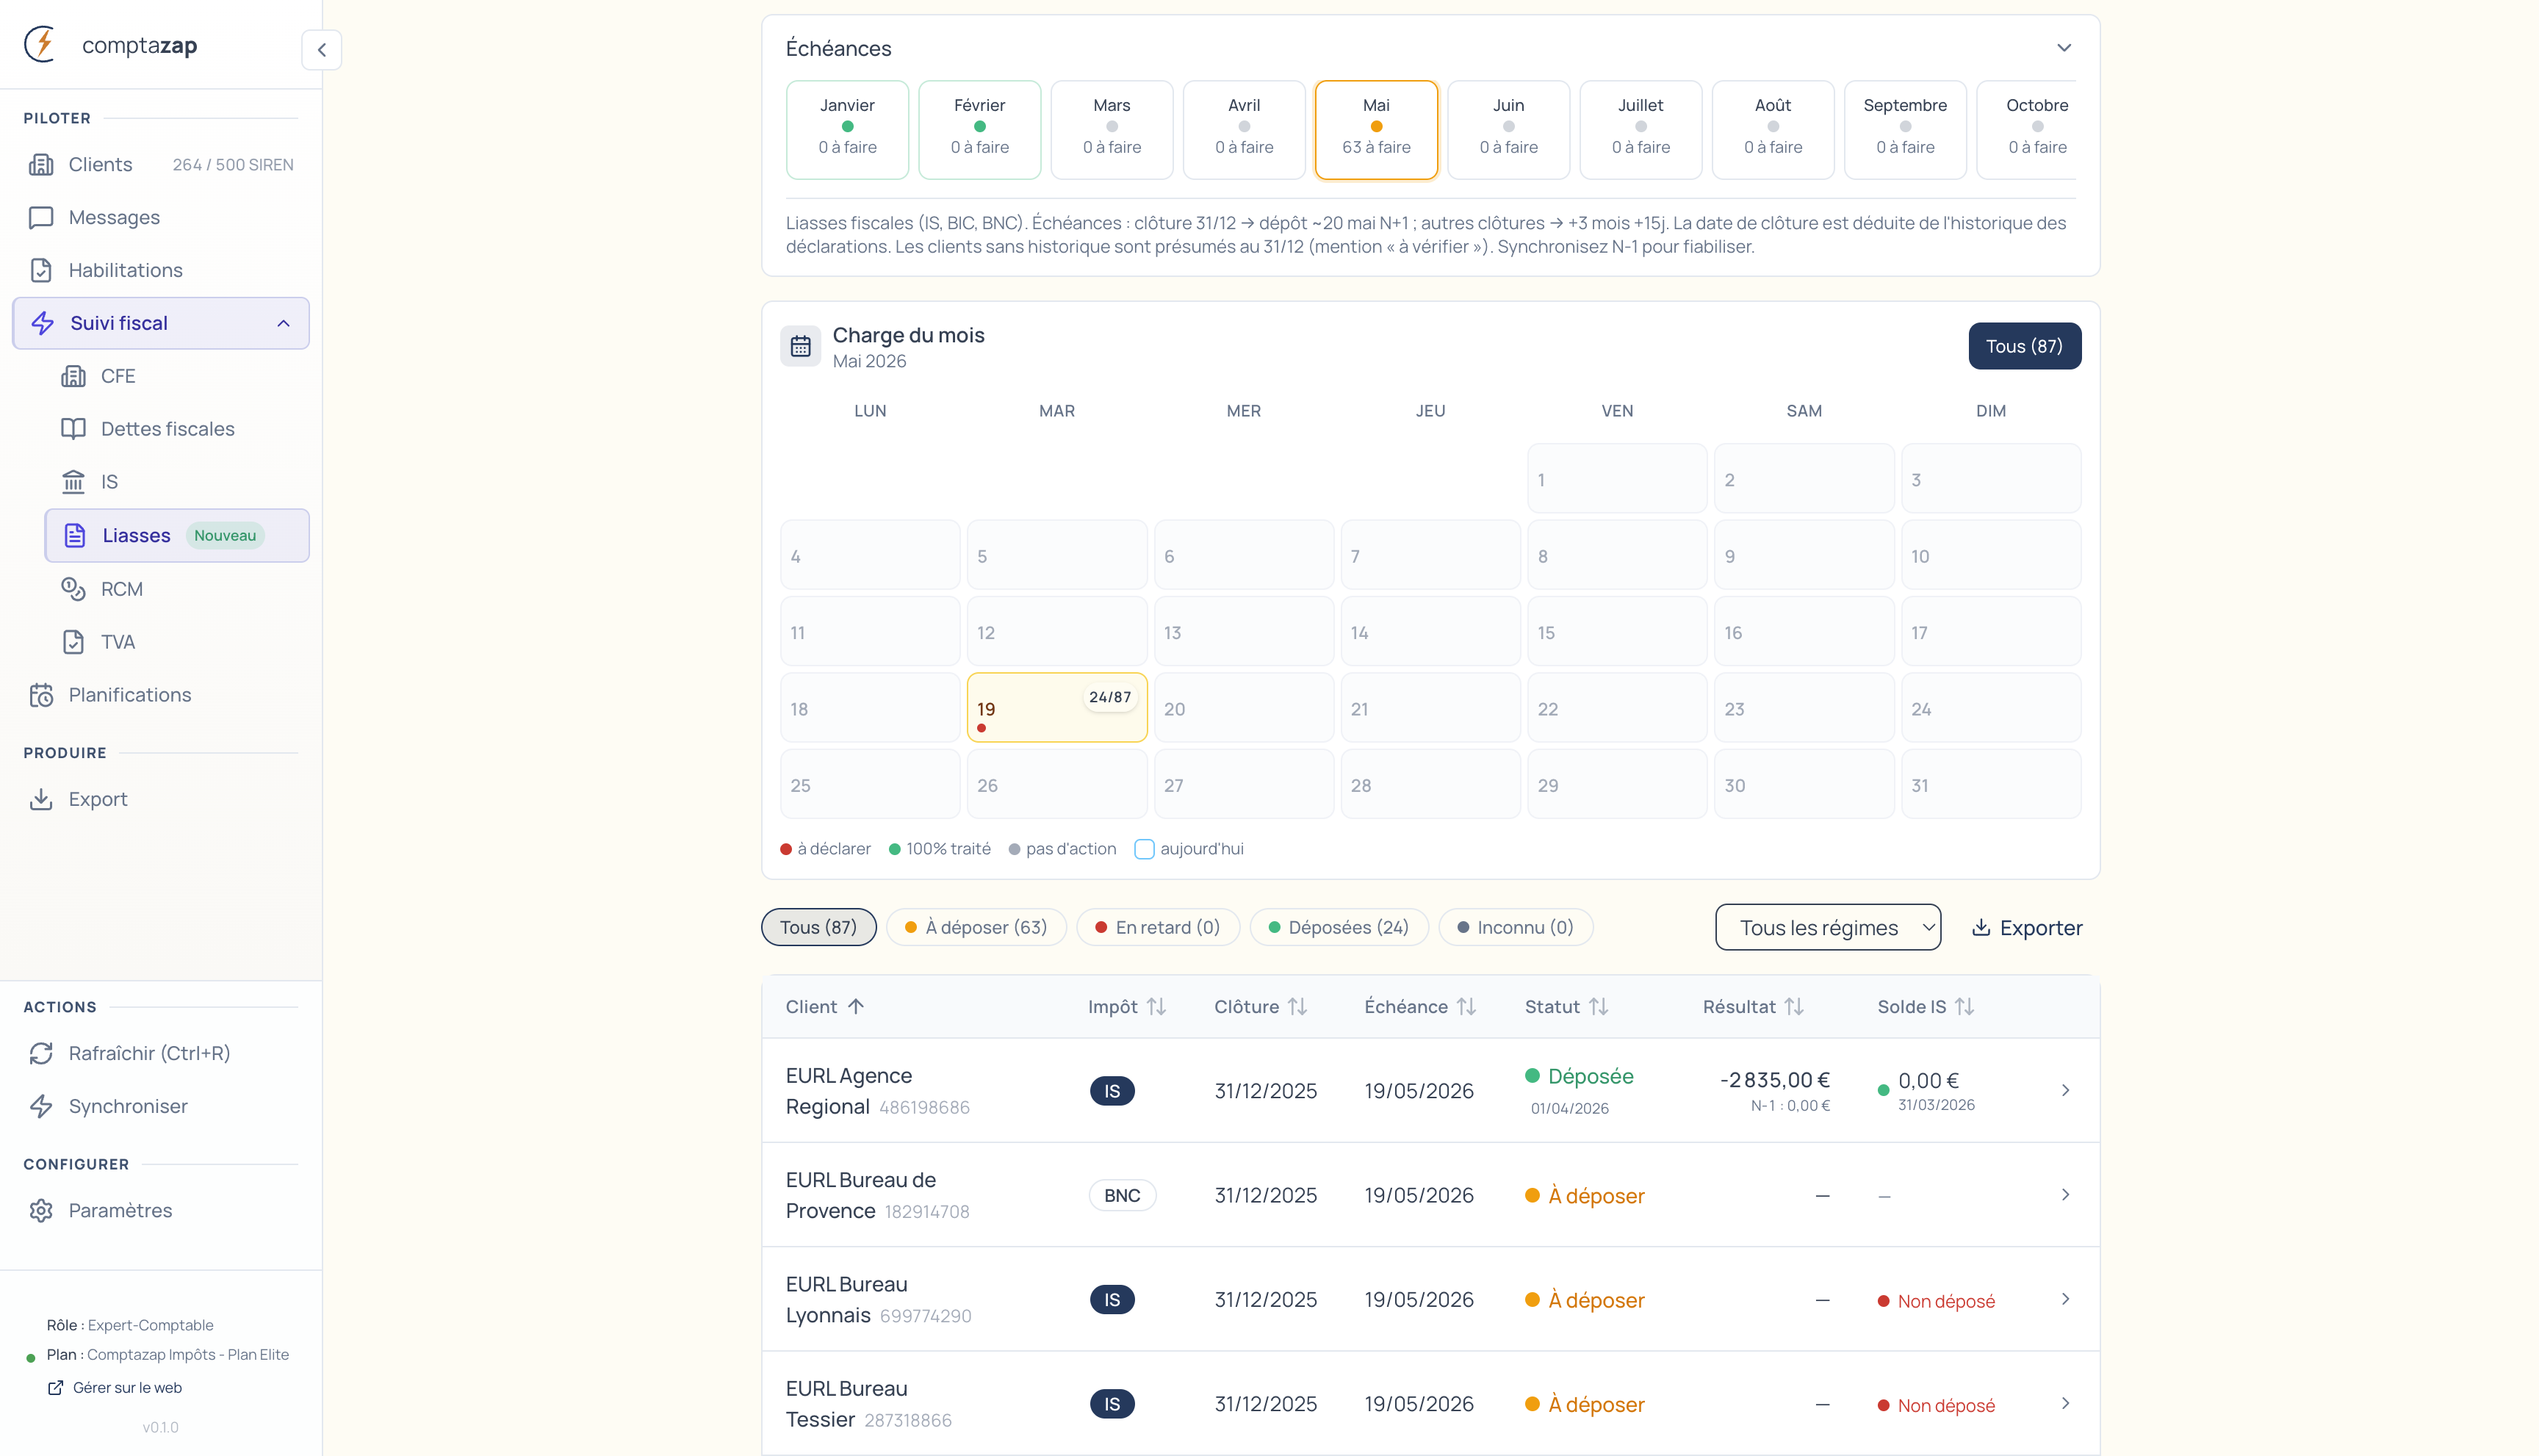Click the Tous (87) calendar button
The height and width of the screenshot is (1456, 2539).
point(2023,346)
